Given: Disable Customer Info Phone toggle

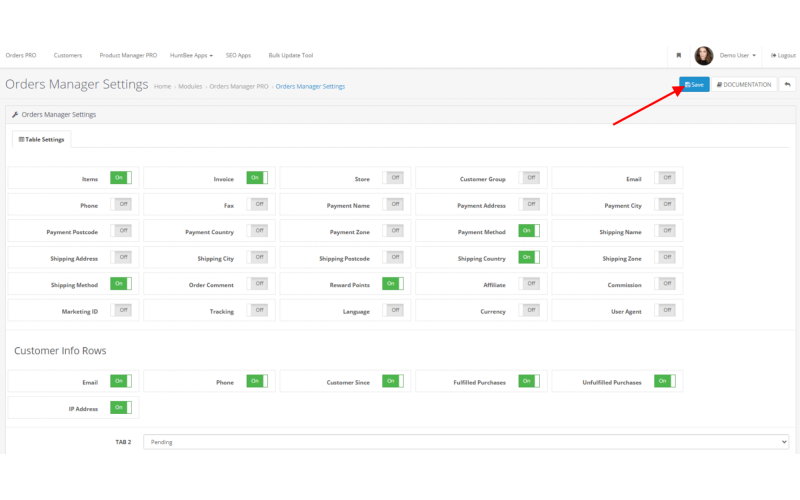Looking at the screenshot, I should coord(257,381).
